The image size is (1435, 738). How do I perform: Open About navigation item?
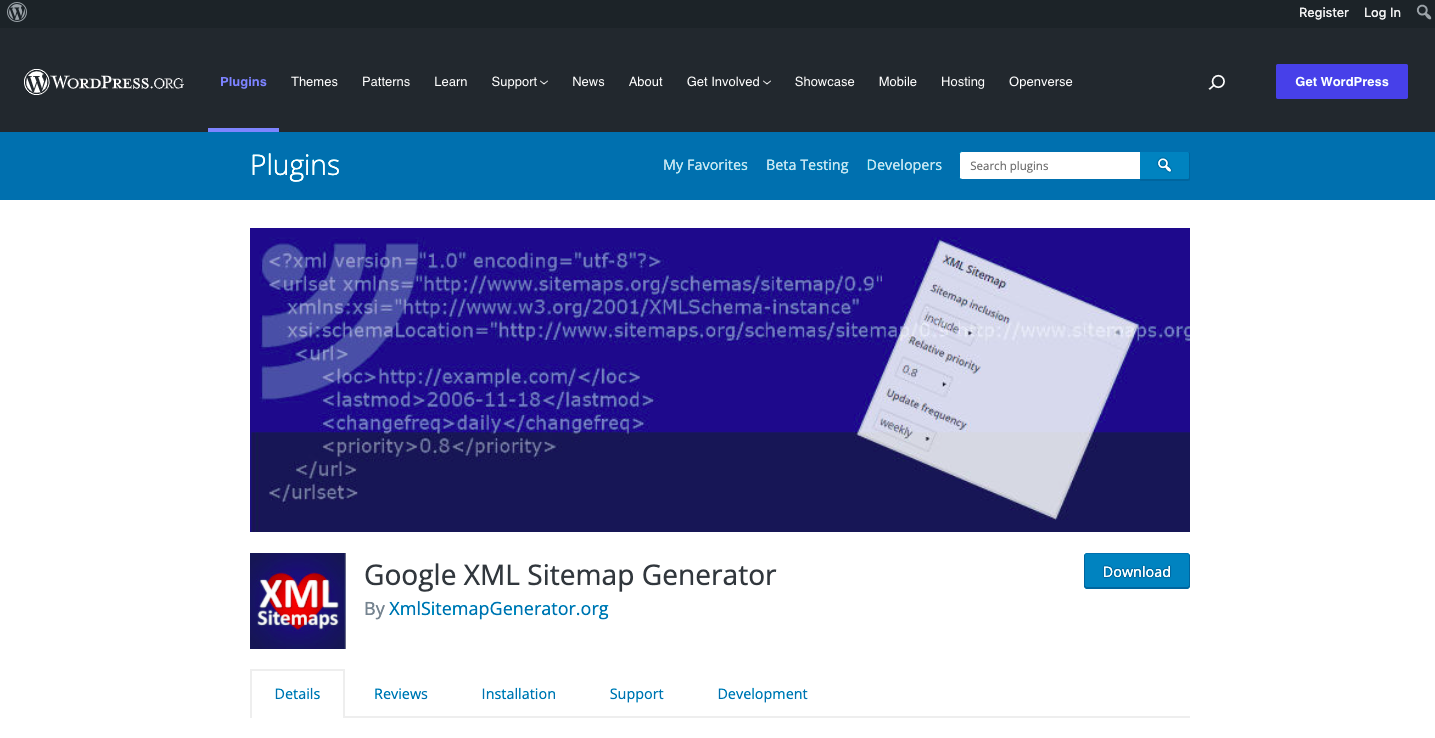(645, 82)
